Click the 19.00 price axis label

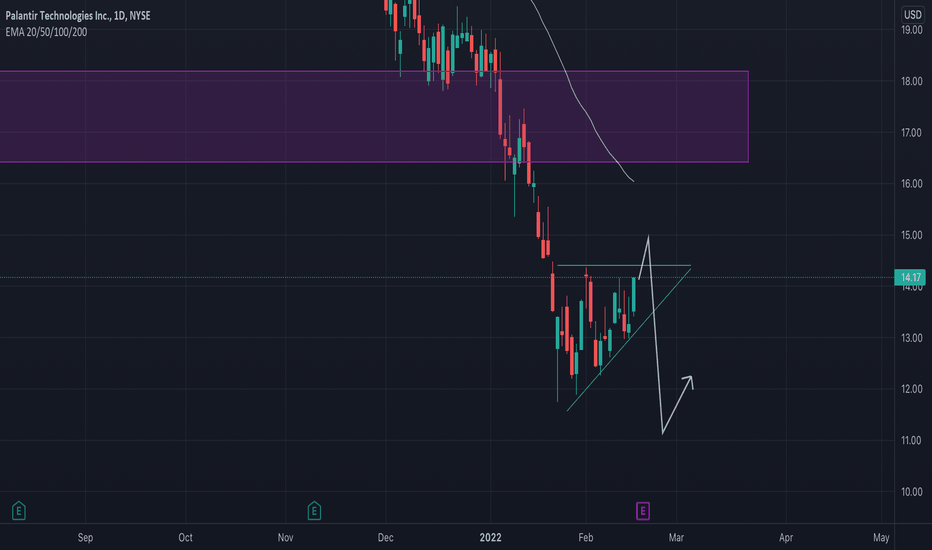pos(912,30)
